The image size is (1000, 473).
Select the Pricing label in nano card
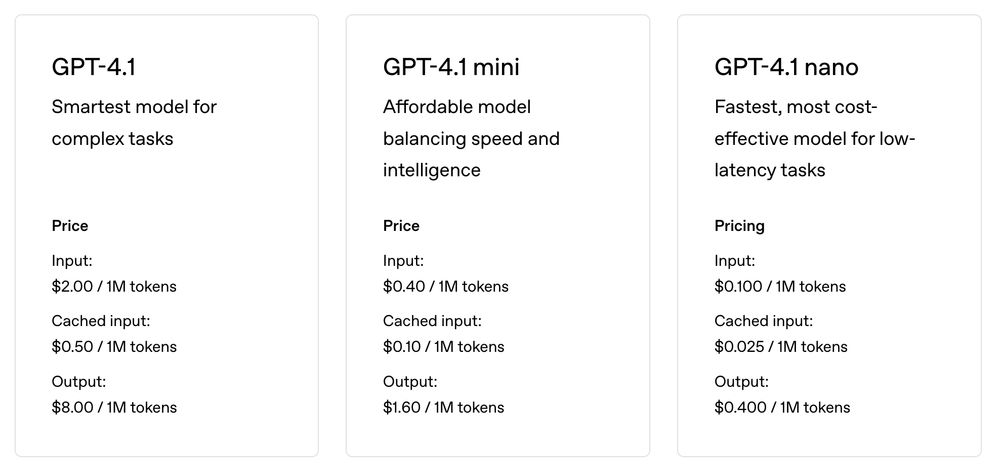[x=739, y=226]
